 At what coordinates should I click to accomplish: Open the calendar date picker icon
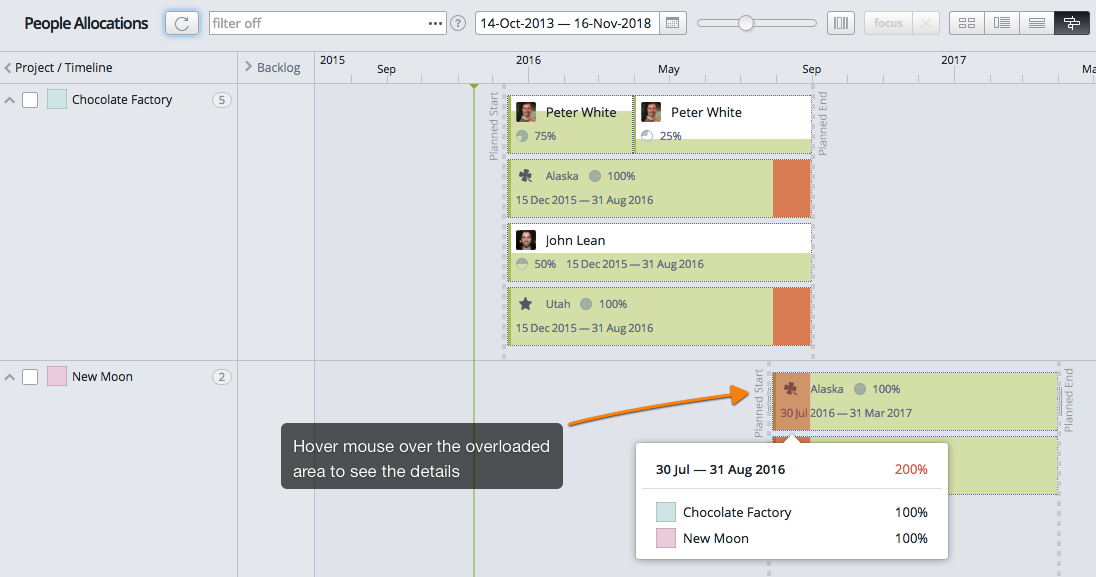click(671, 22)
